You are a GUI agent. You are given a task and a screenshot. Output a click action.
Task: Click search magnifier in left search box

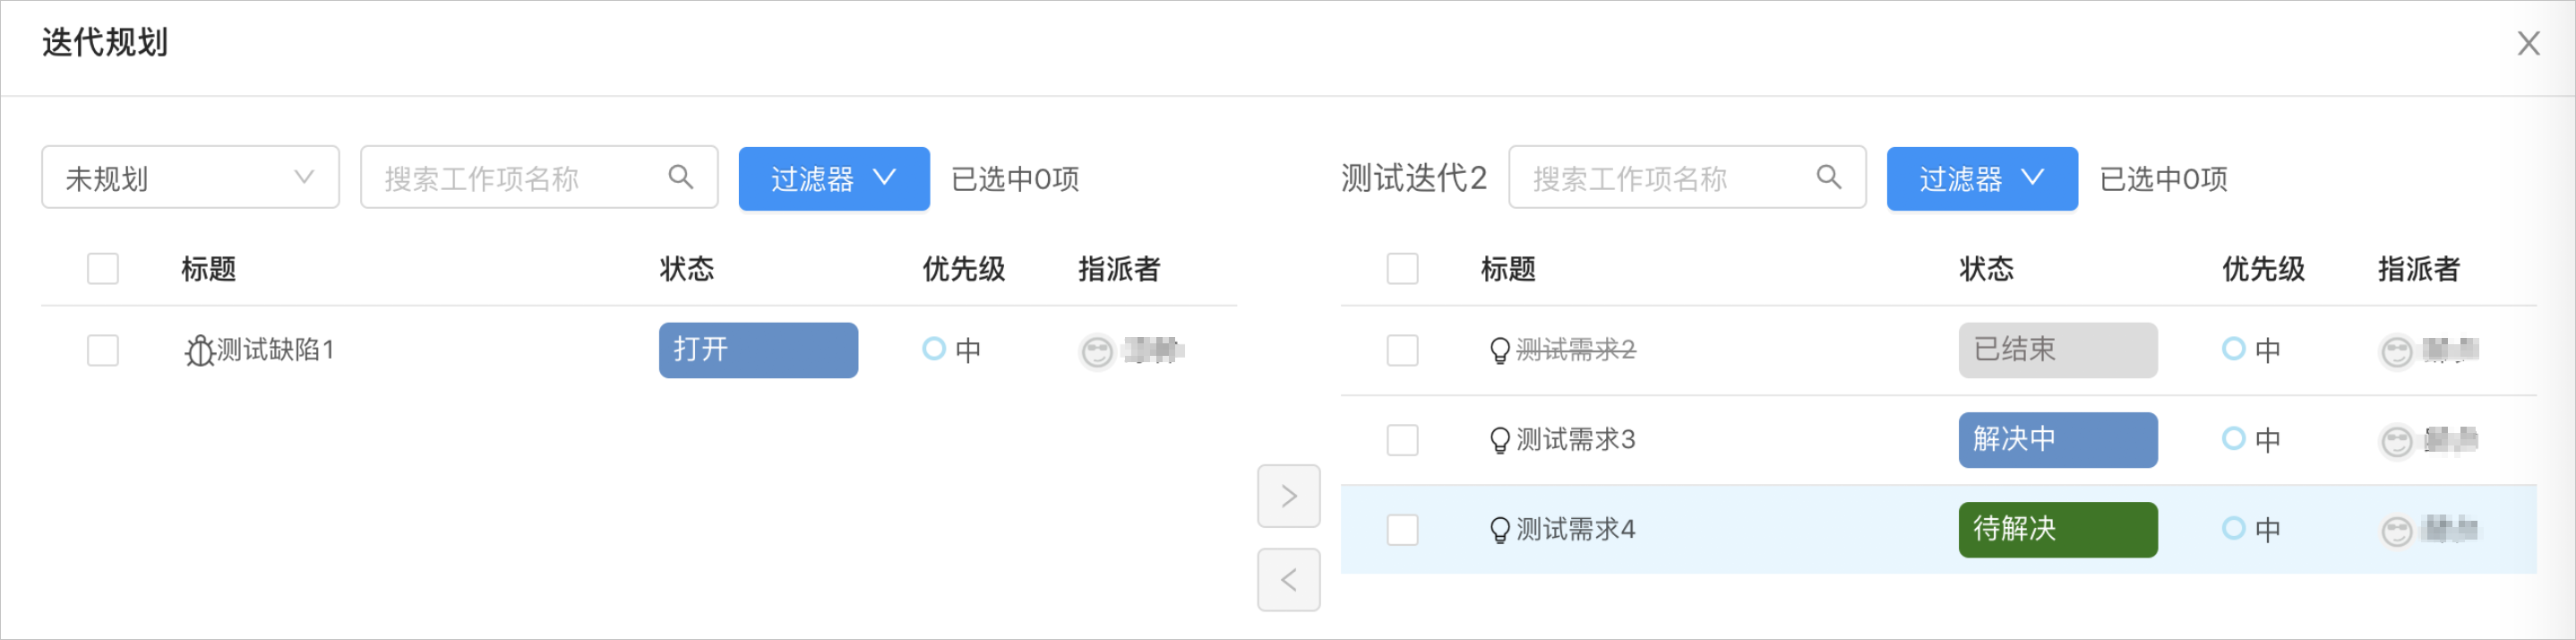[x=681, y=177]
